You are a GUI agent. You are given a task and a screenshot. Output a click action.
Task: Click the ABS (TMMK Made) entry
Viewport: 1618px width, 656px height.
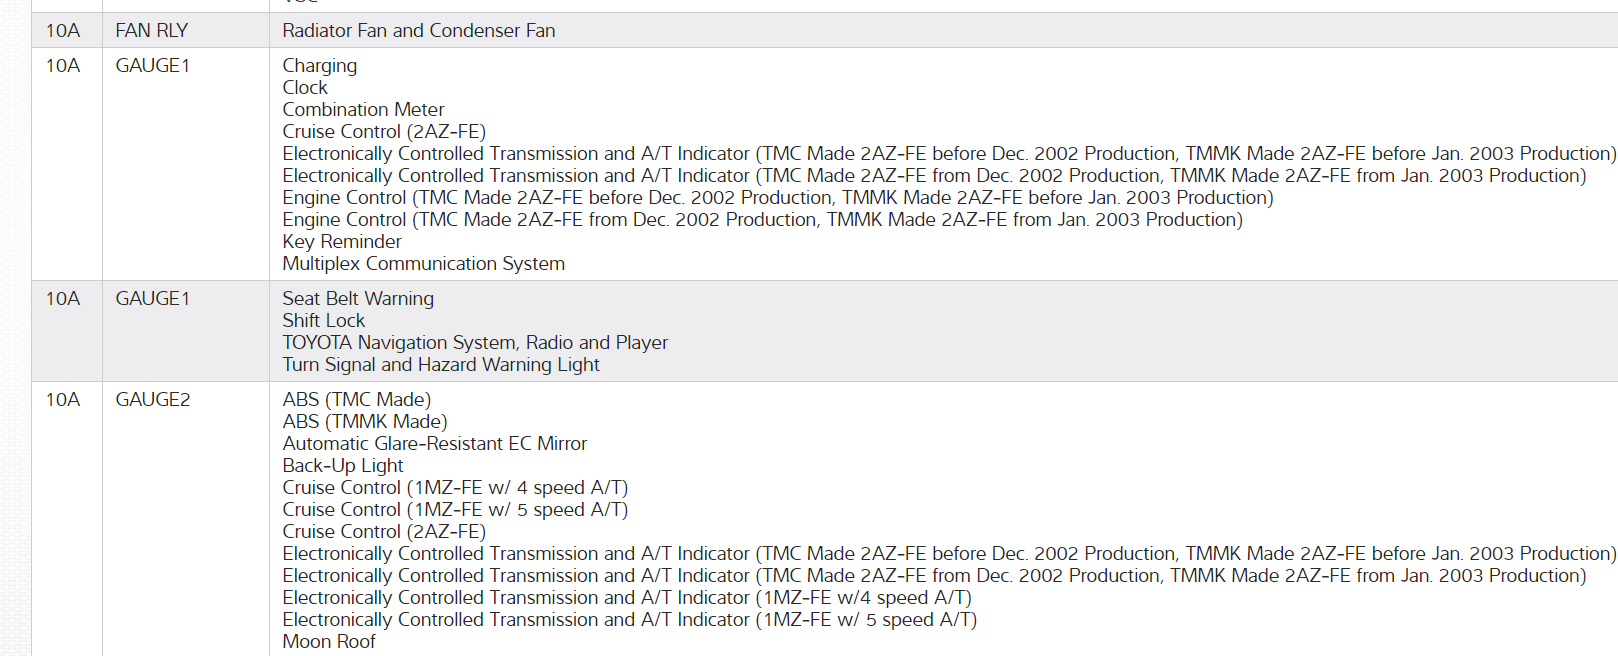coord(365,422)
